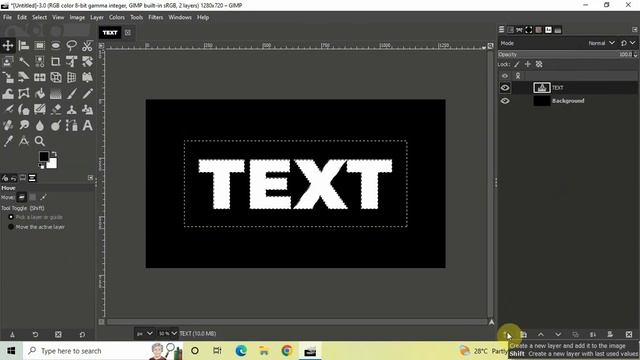640x360 pixels.
Task: Select the Gradient tool
Action: coord(56,93)
